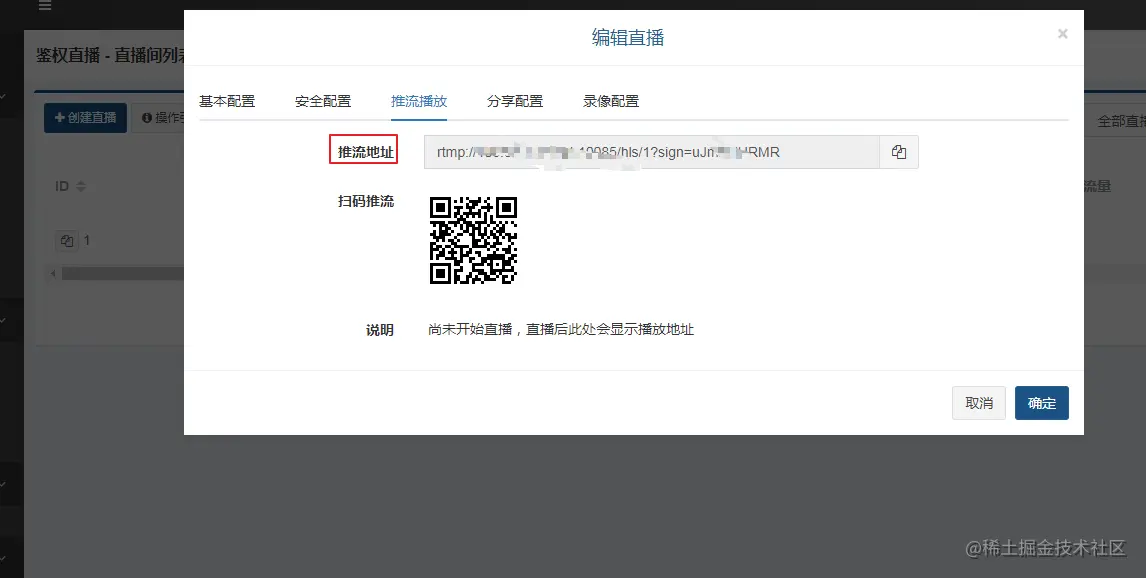1146x578 pixels.
Task: Open the 分享配置 tab
Action: [x=515, y=101]
